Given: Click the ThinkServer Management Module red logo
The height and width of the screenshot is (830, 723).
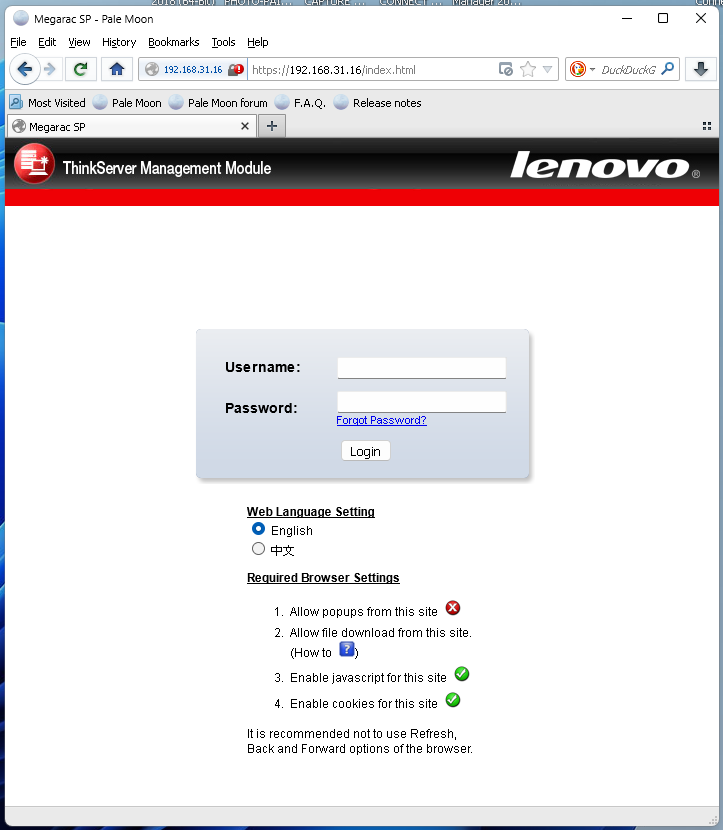Looking at the screenshot, I should click(34, 164).
